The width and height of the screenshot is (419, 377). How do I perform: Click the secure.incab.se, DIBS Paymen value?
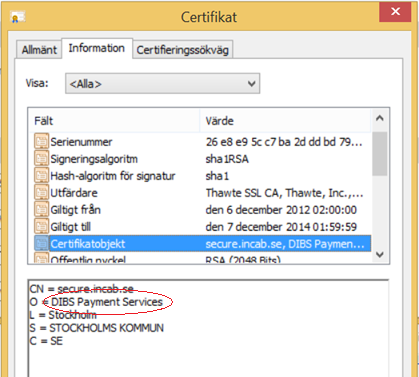[285, 244]
